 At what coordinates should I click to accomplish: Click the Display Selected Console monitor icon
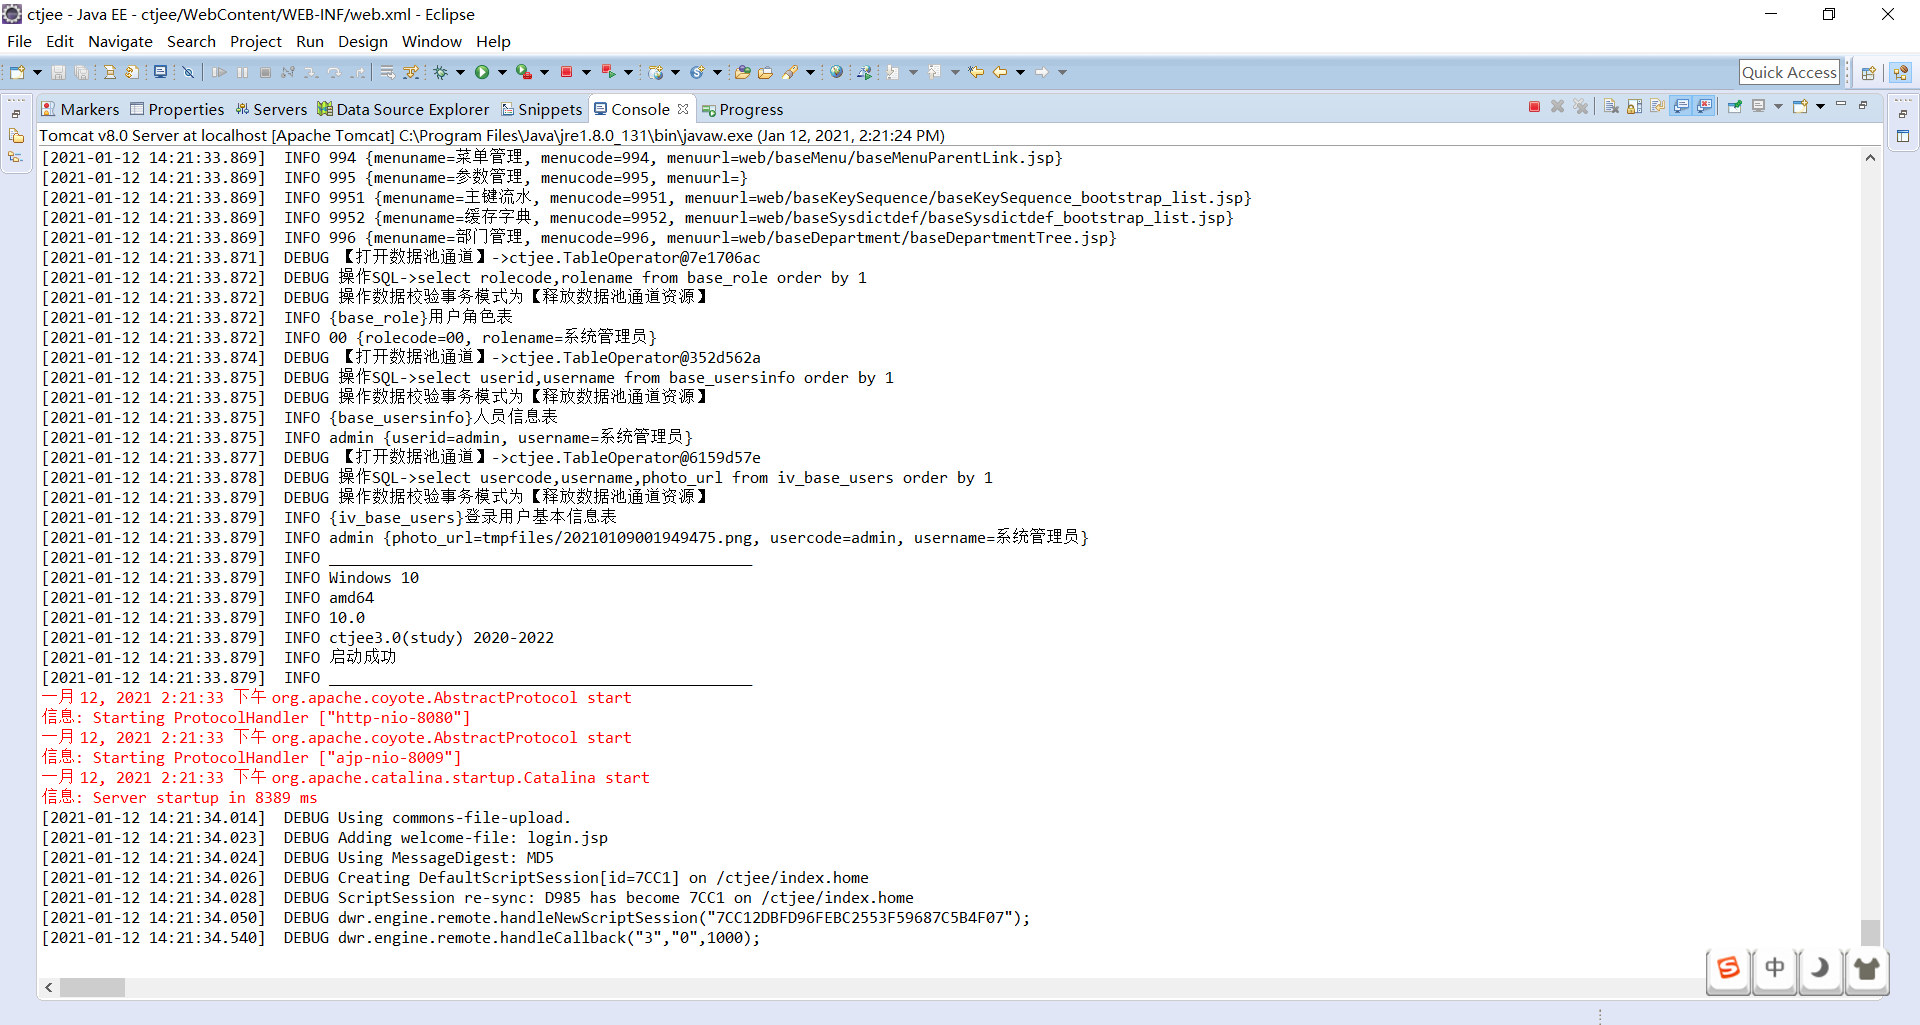click(x=1759, y=106)
